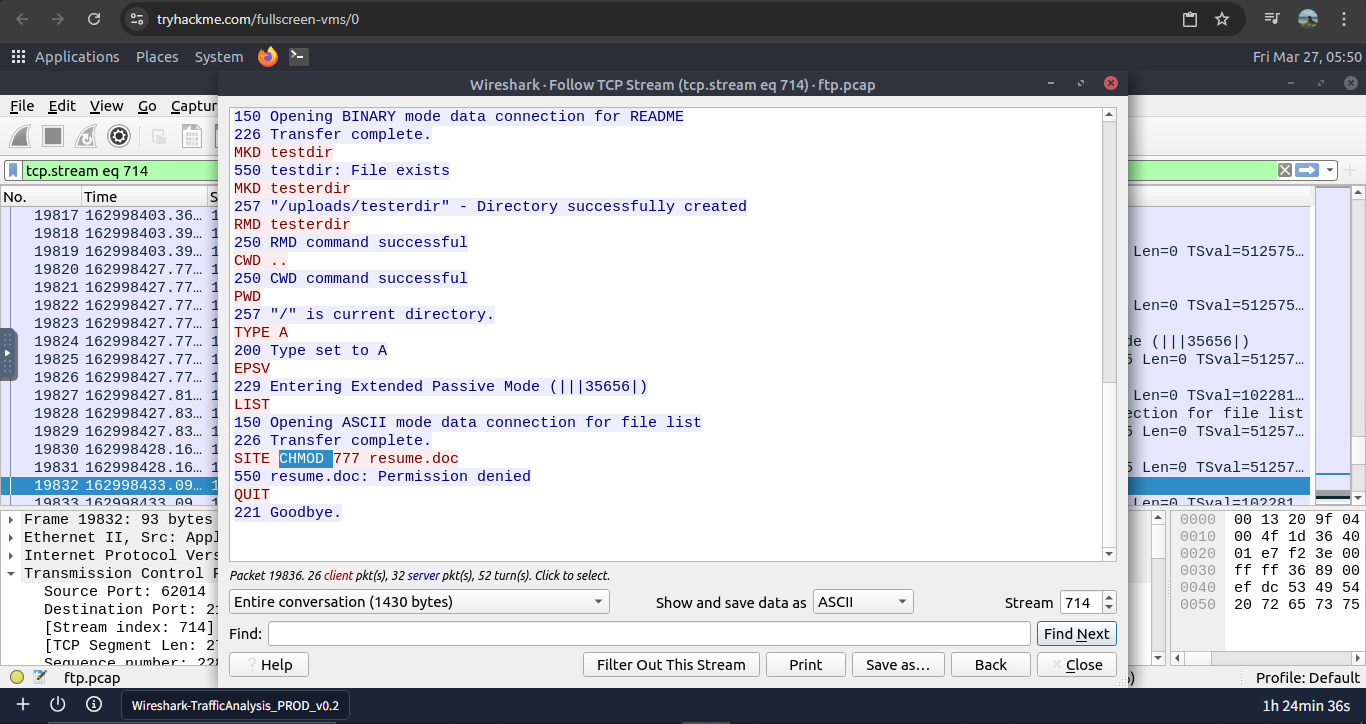1366x724 pixels.
Task: Open the View menu
Action: pyautogui.click(x=106, y=106)
